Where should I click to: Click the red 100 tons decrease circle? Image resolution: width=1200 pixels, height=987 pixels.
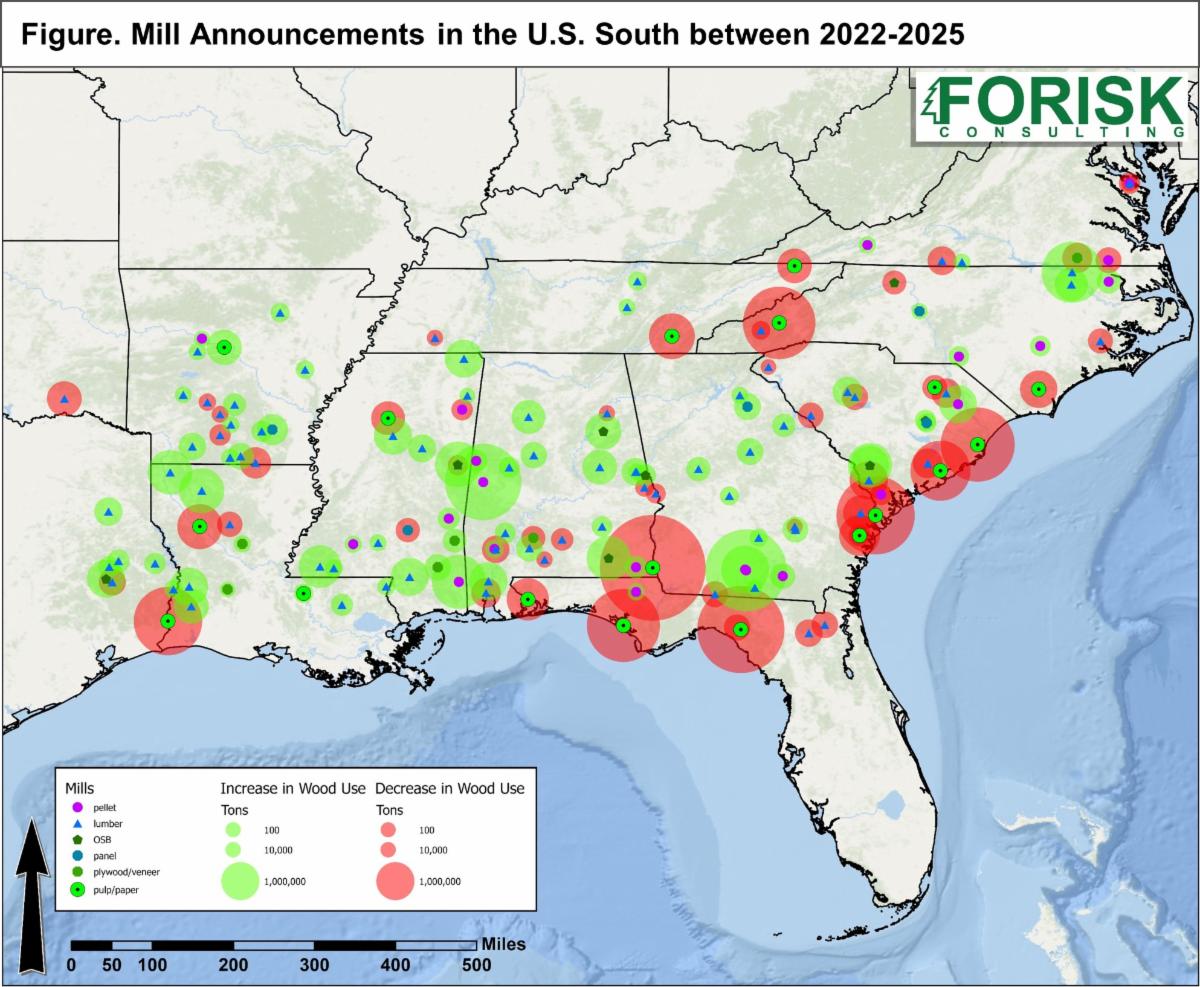pos(387,829)
